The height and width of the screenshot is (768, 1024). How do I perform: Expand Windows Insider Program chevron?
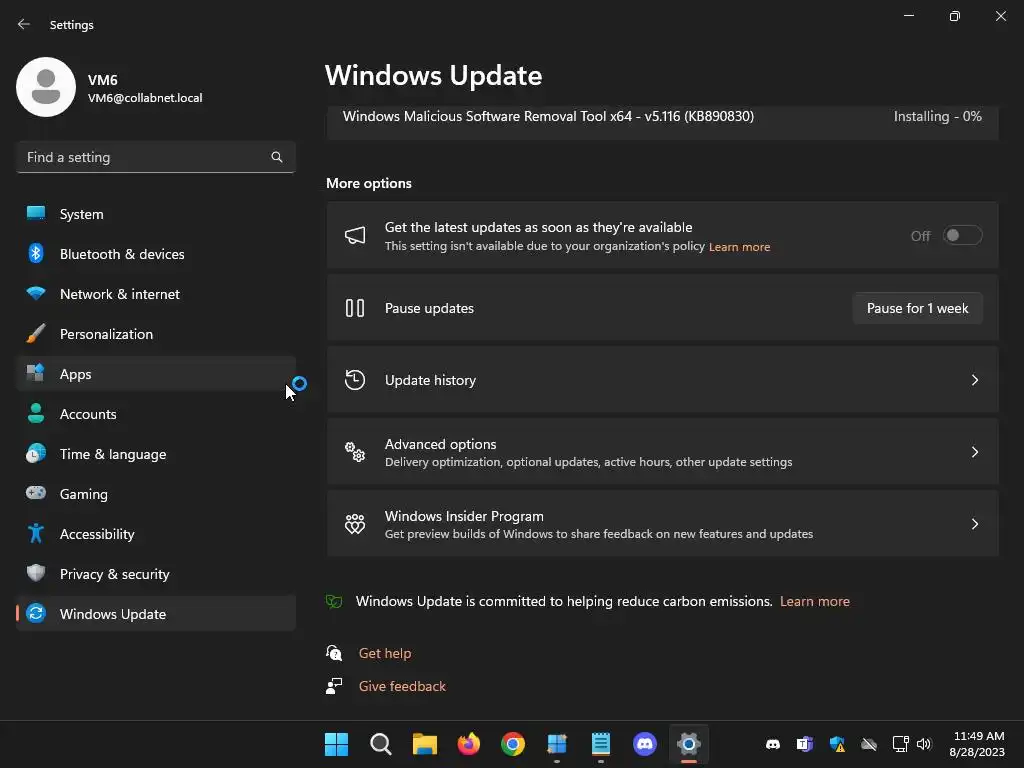(x=974, y=524)
